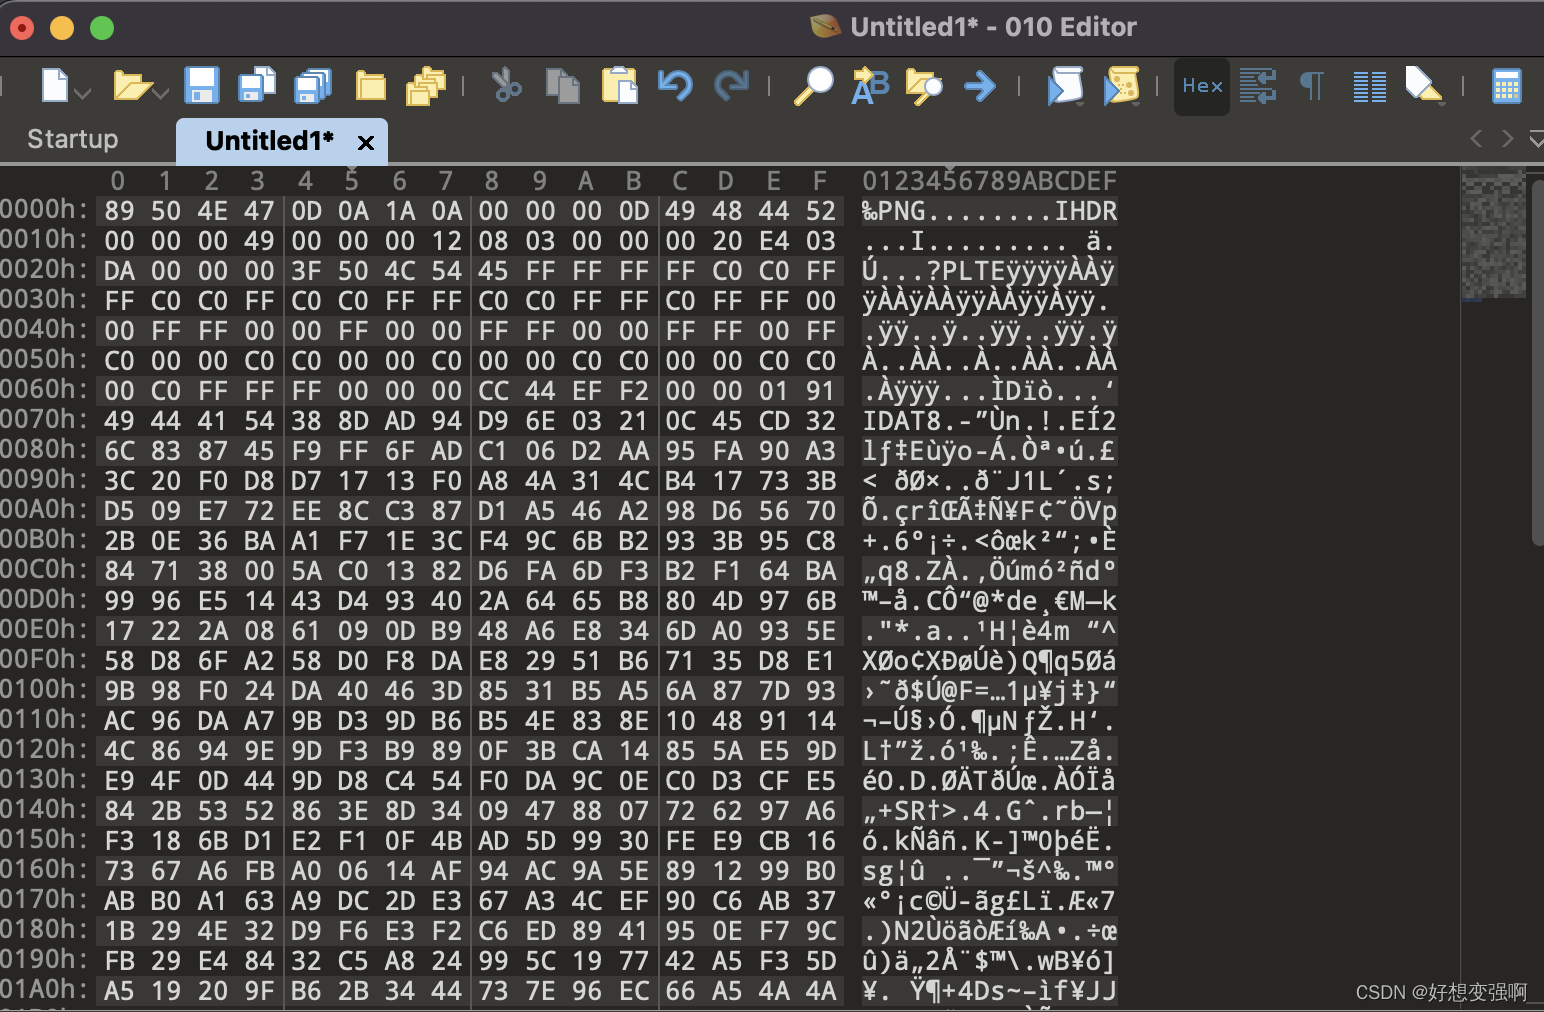Click the %PNG........IHDR text row
Image resolution: width=1544 pixels, height=1012 pixels.
[990, 211]
